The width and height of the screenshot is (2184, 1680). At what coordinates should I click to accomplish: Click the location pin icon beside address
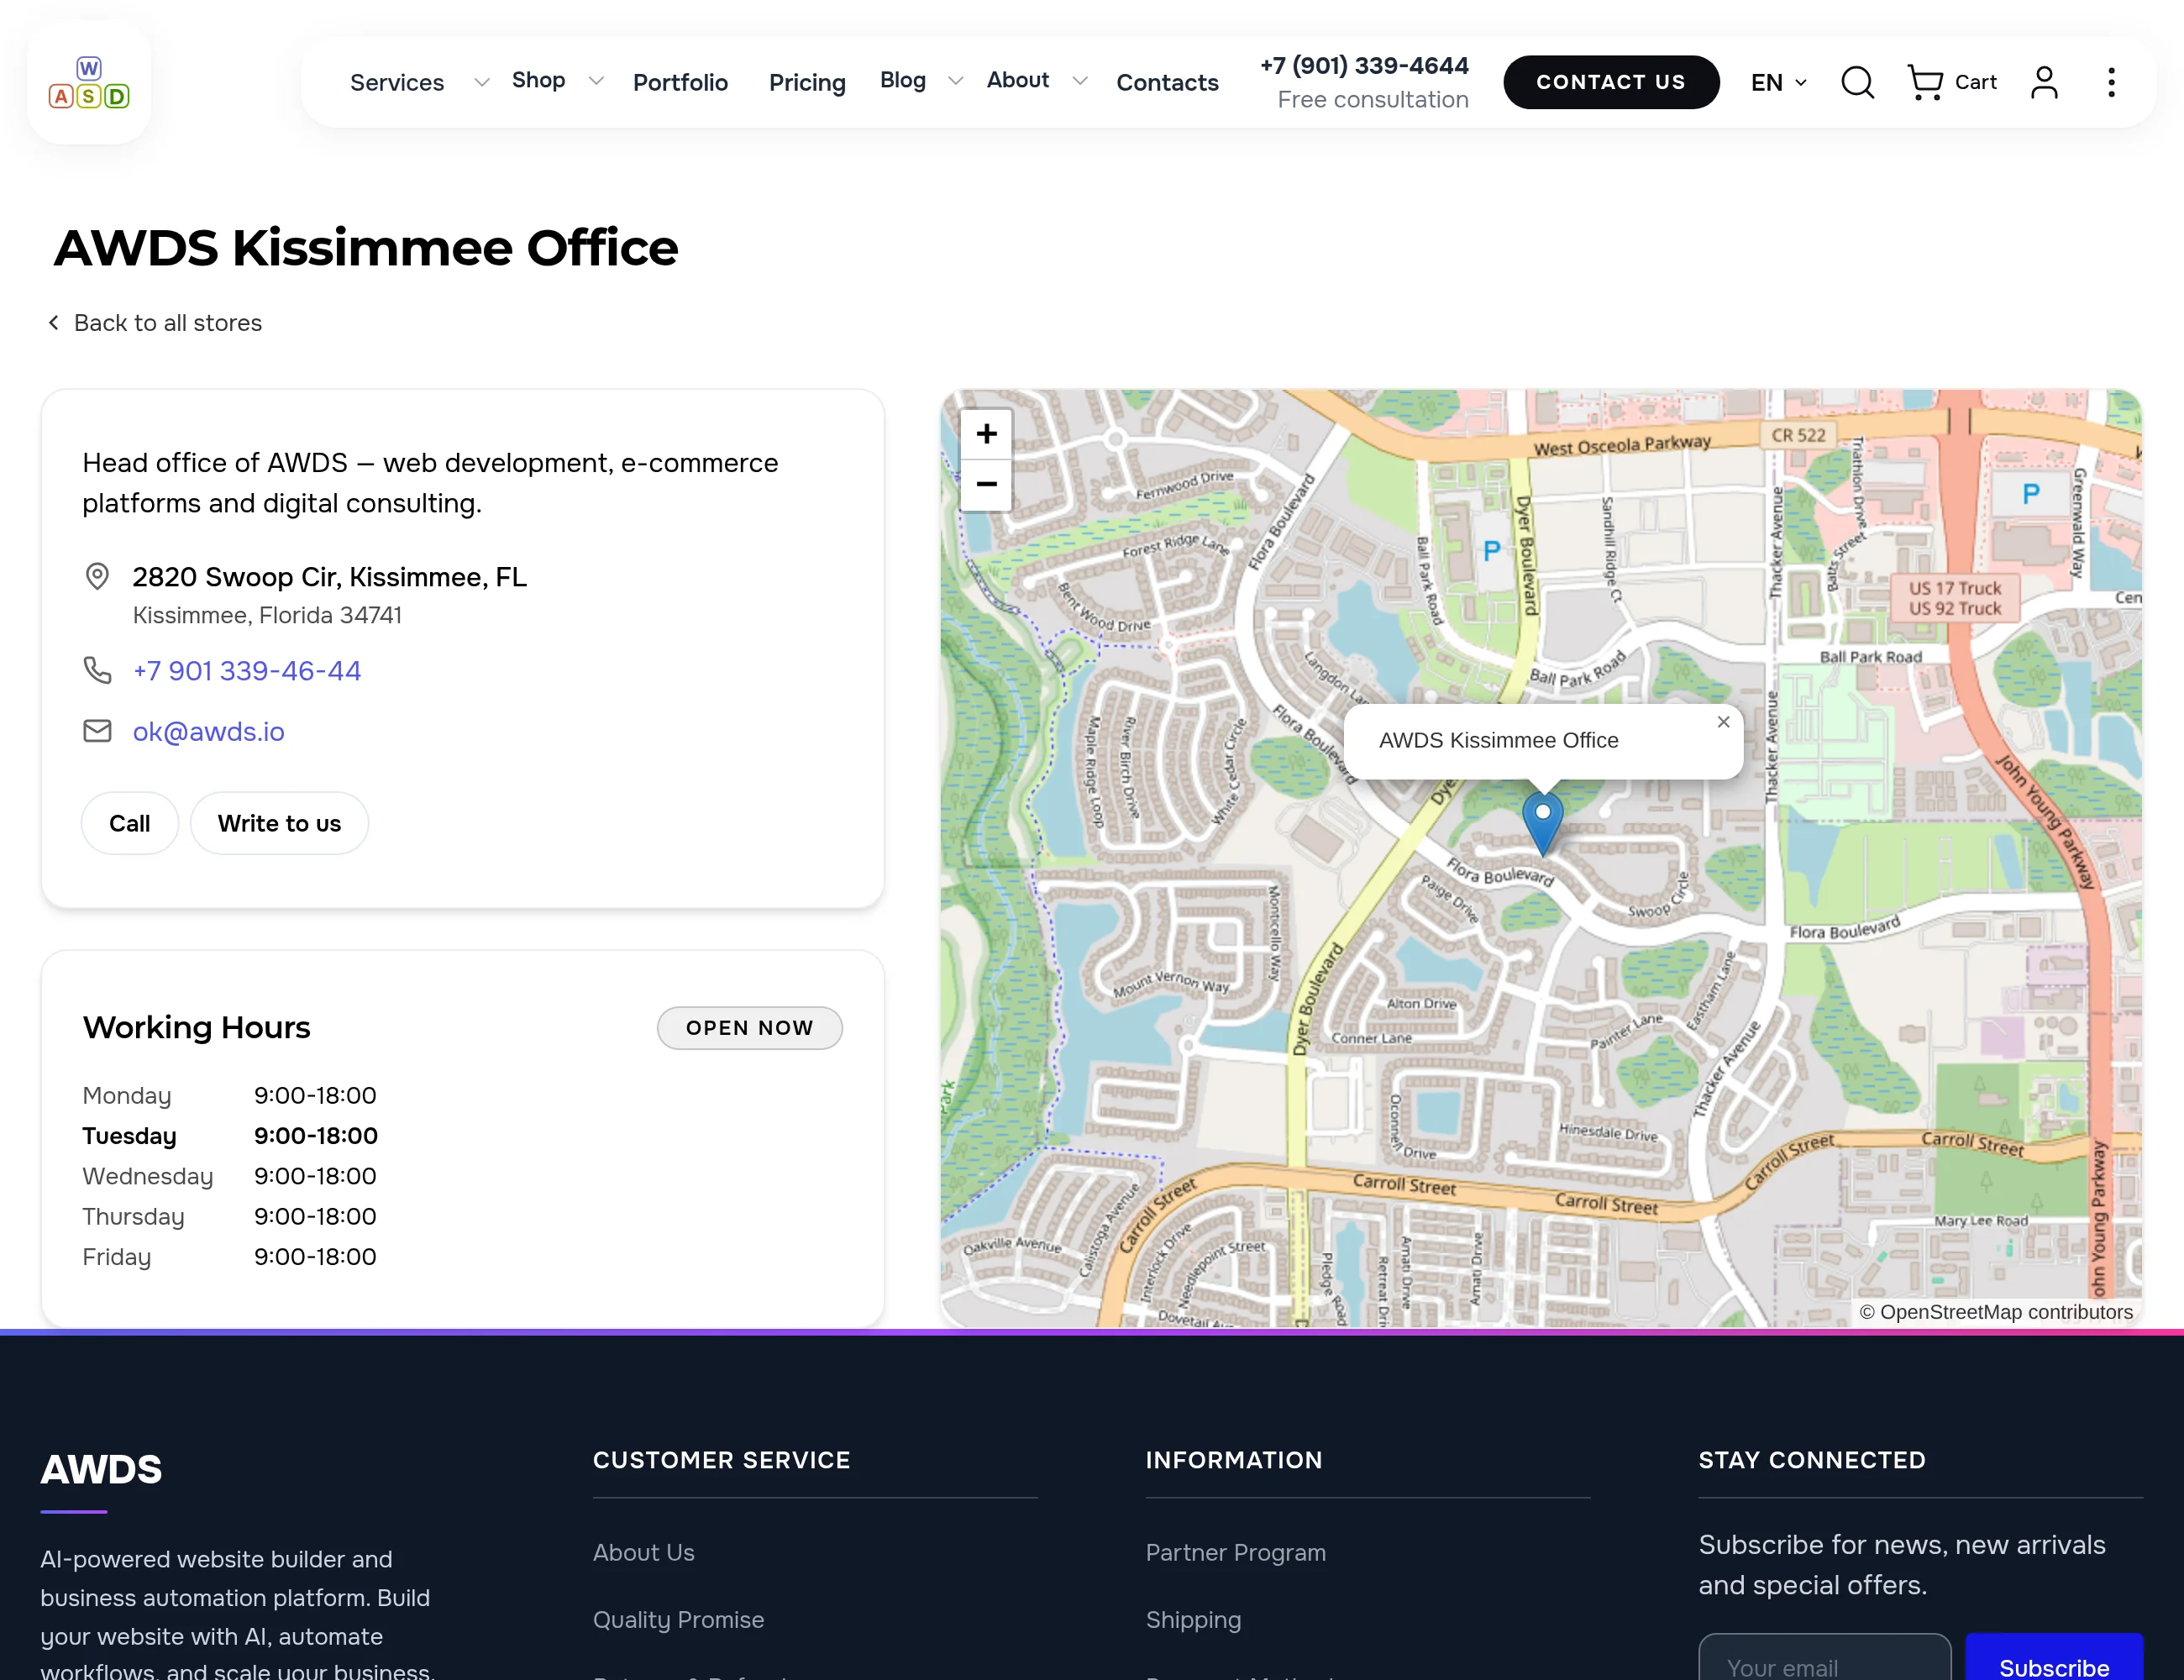click(97, 577)
